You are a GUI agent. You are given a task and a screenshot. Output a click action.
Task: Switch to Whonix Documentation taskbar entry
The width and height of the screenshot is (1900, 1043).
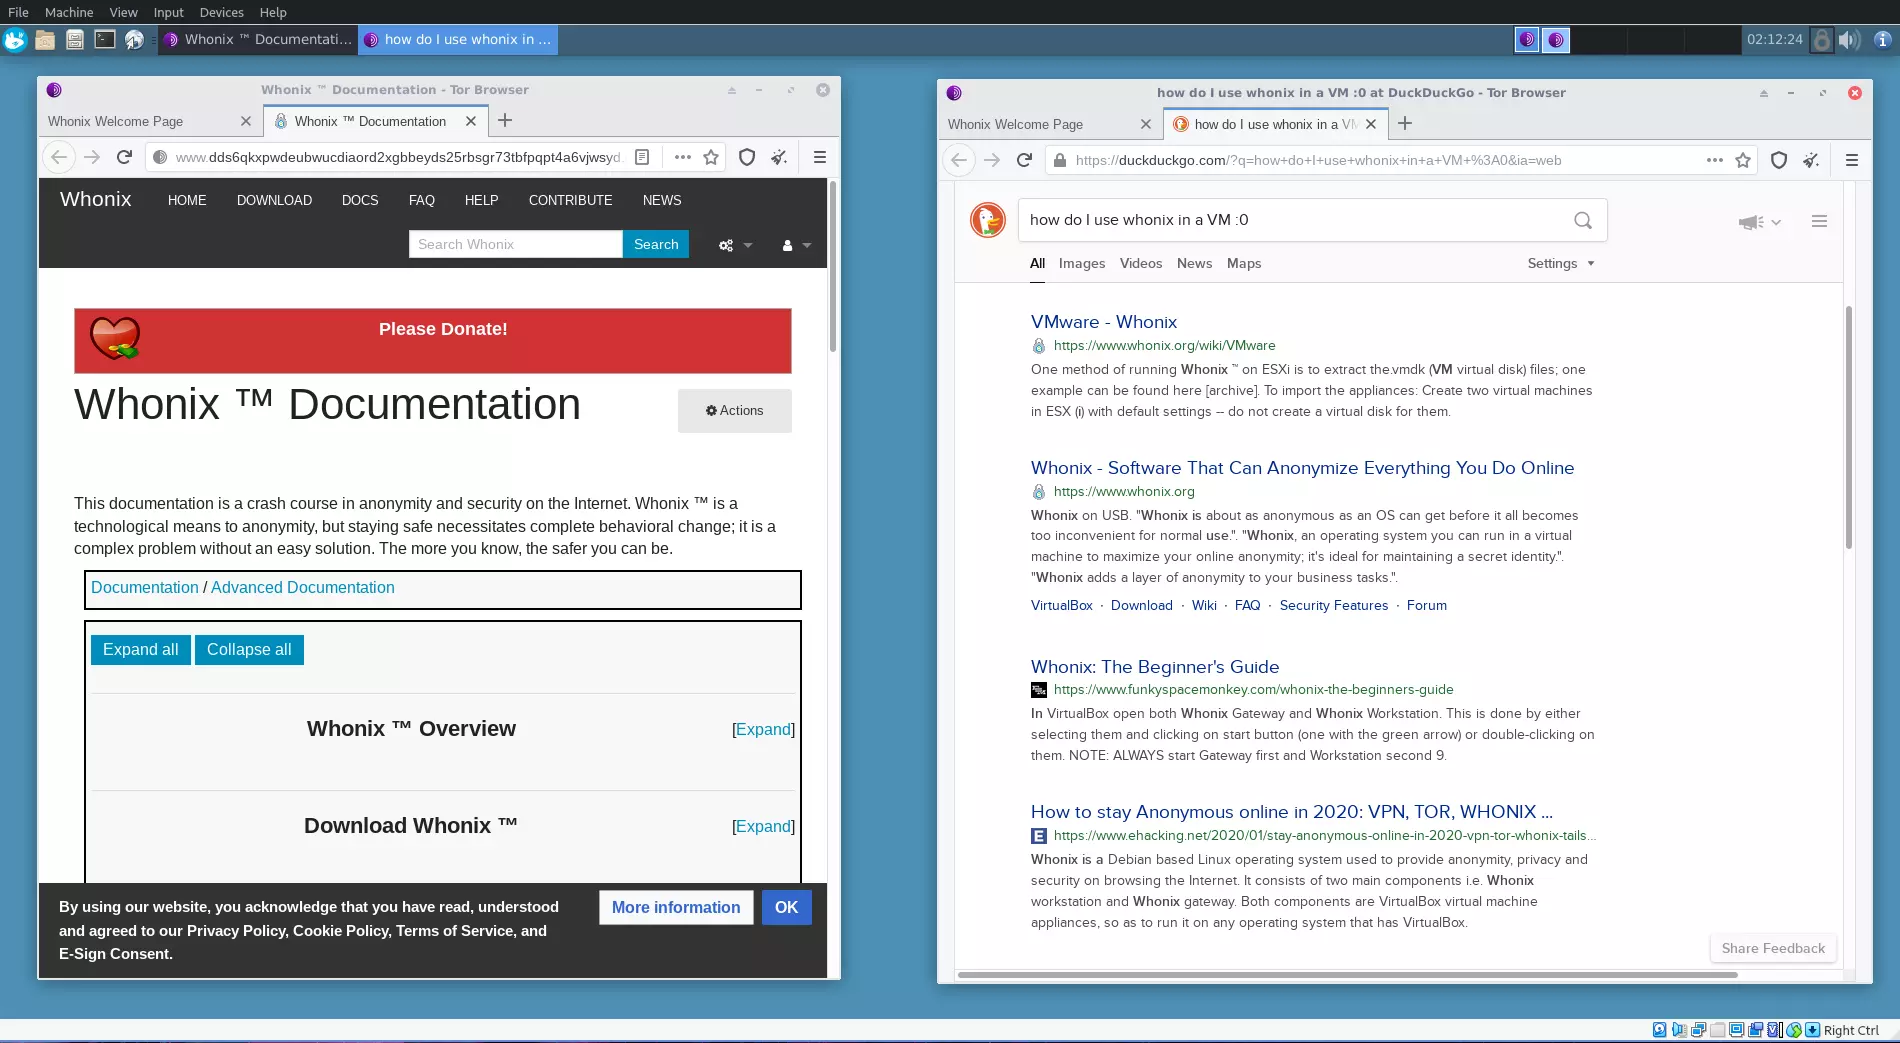tap(258, 39)
